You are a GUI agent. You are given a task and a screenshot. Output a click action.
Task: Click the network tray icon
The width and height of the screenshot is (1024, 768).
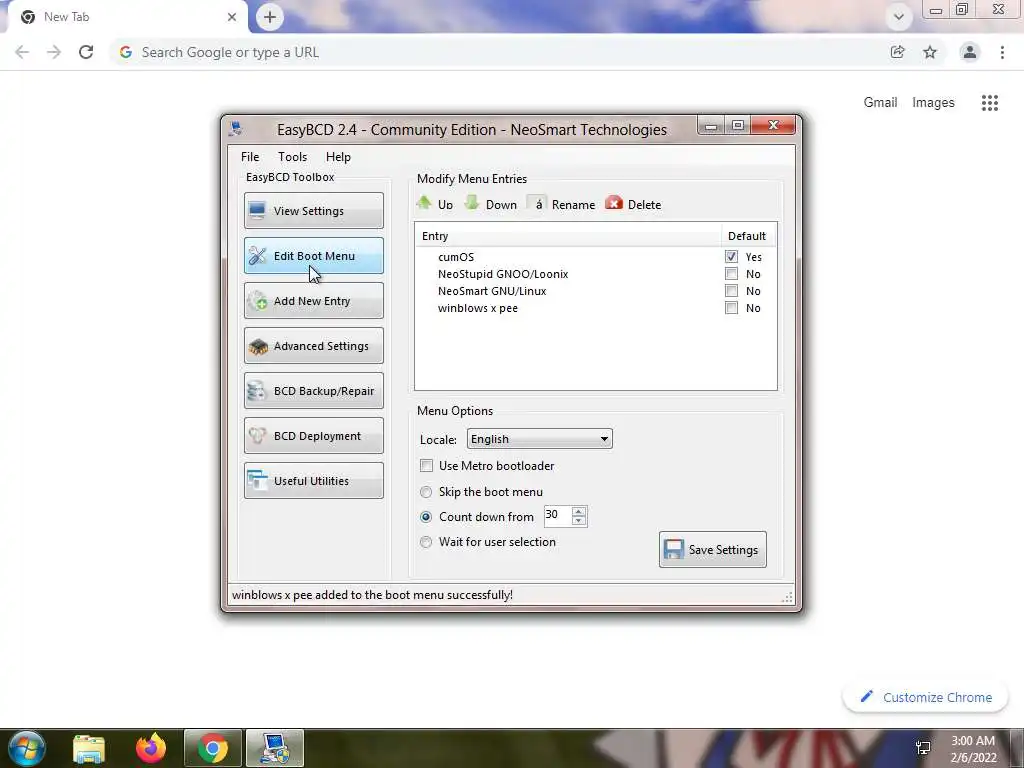click(x=923, y=748)
